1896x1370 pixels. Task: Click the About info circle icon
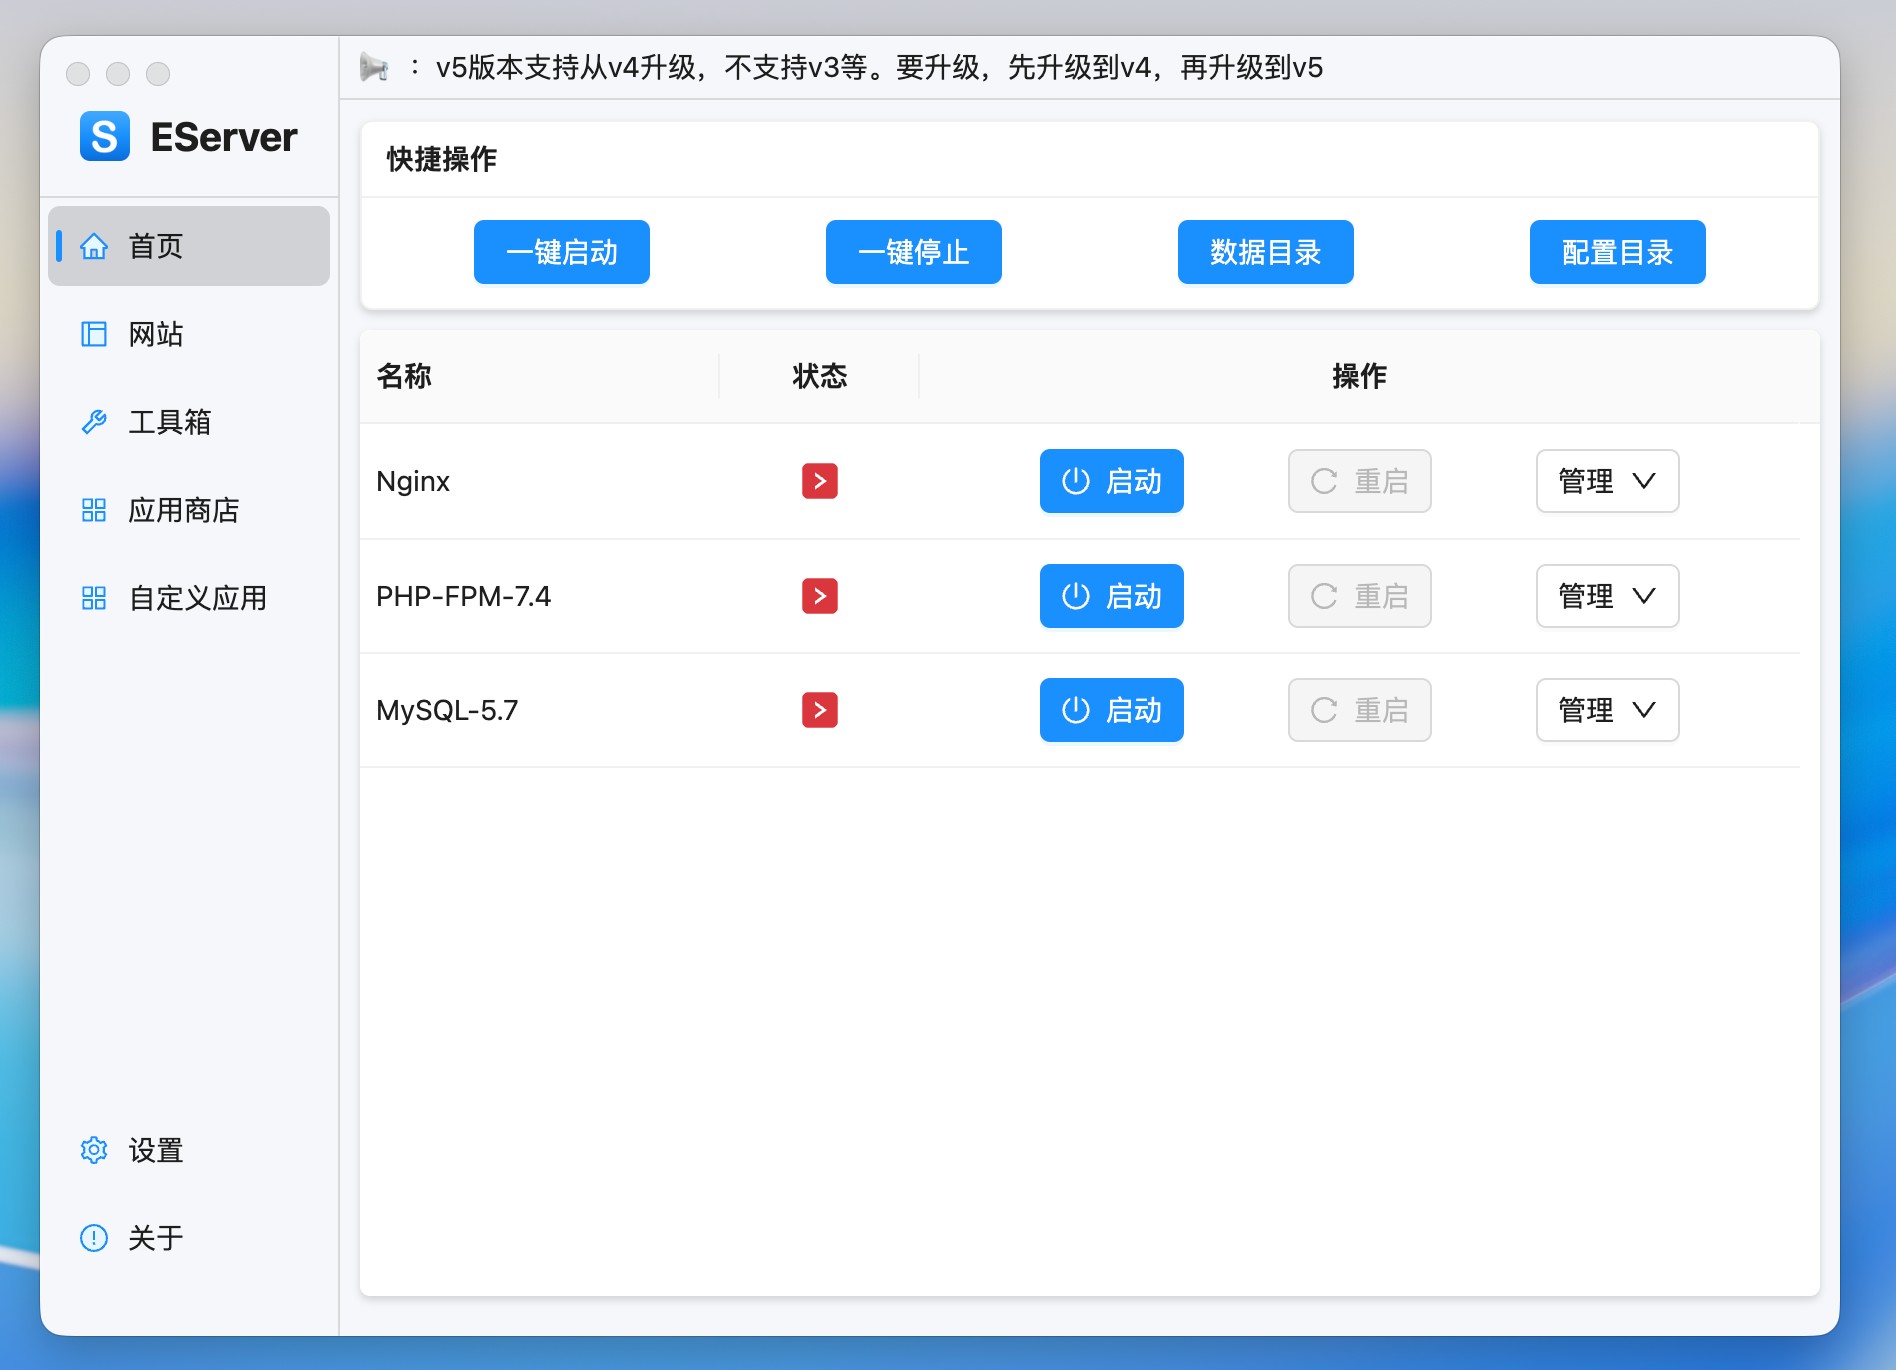coord(94,1238)
